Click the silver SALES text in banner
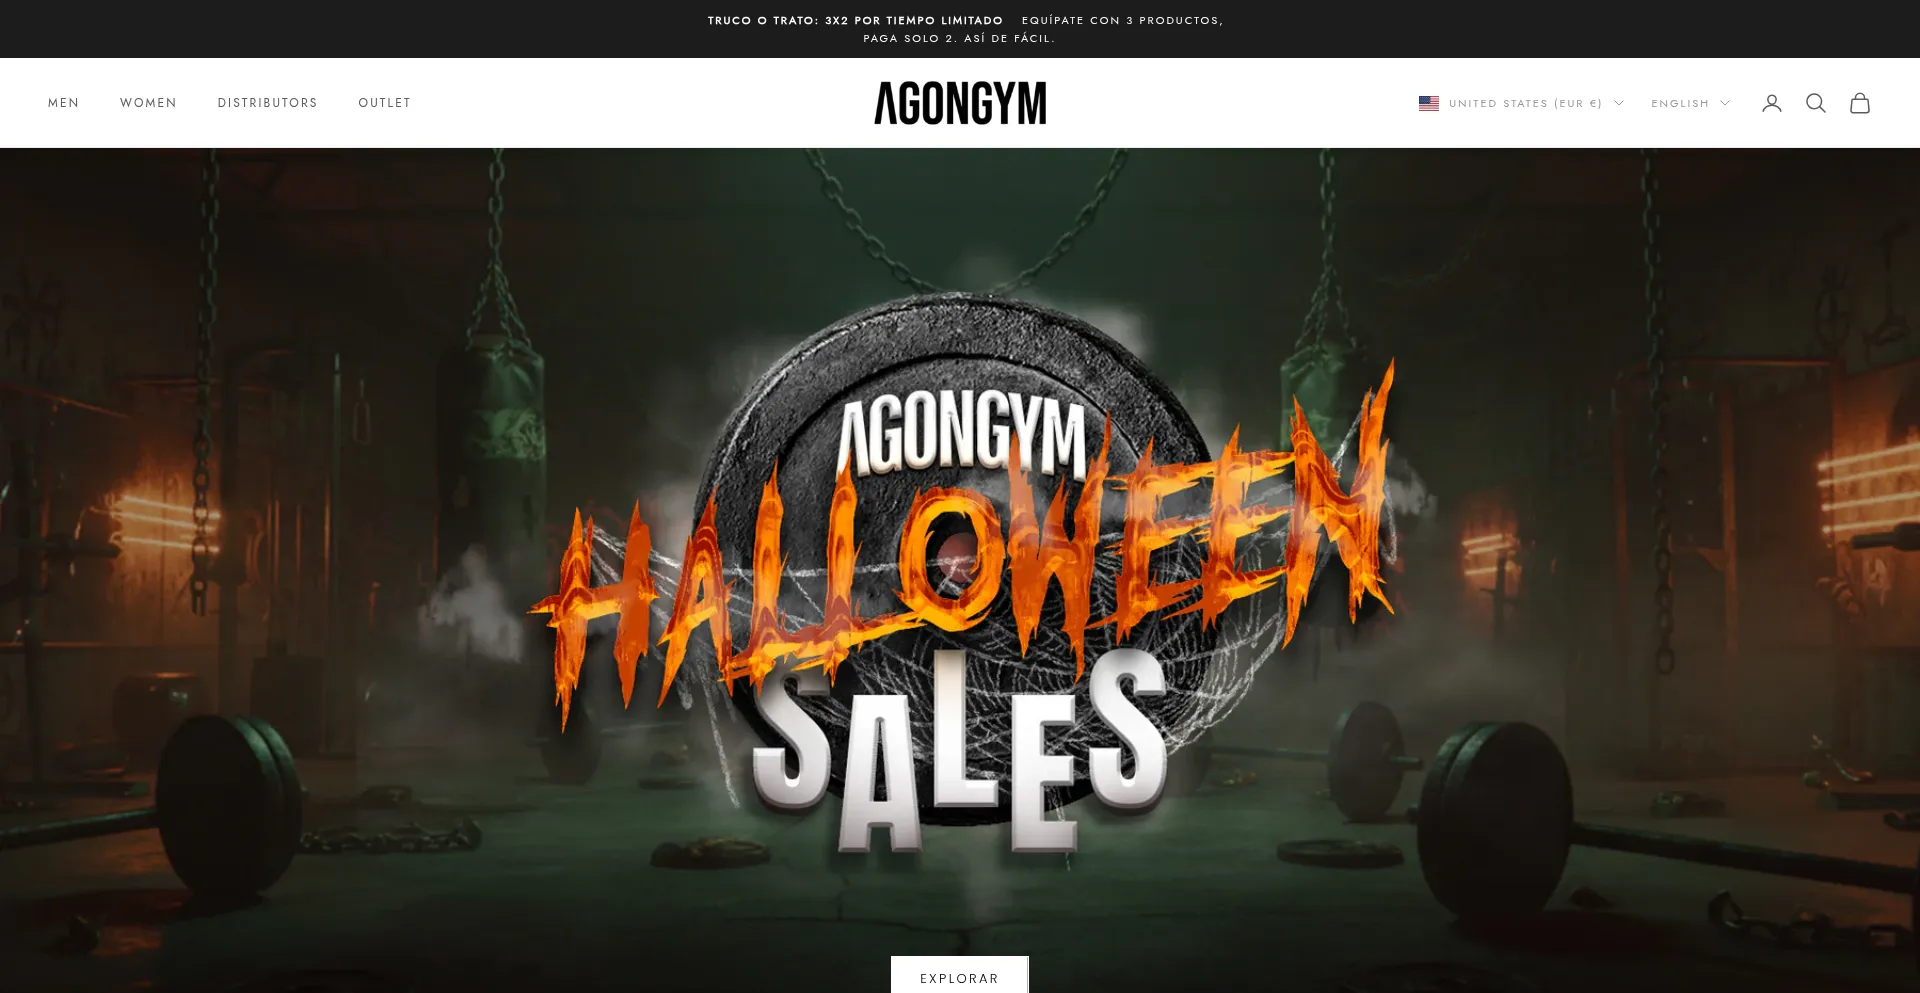 (960, 752)
